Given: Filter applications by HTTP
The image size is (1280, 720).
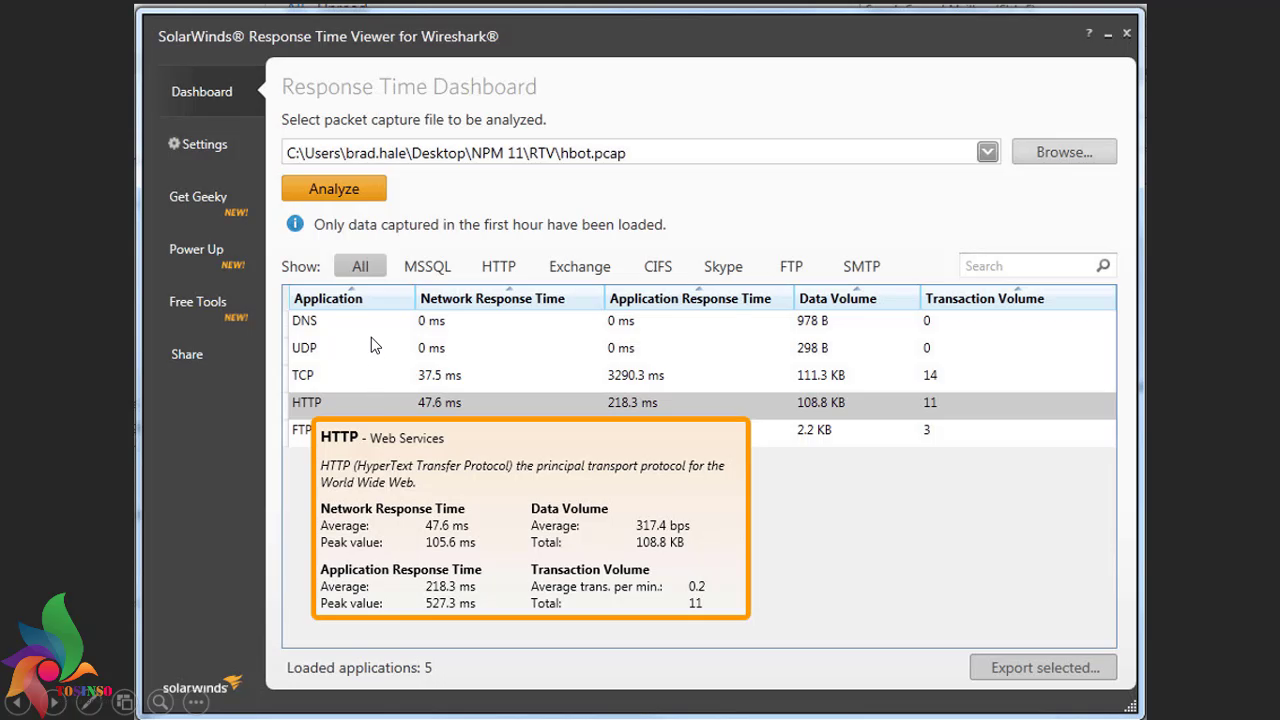Looking at the screenshot, I should pos(498,266).
